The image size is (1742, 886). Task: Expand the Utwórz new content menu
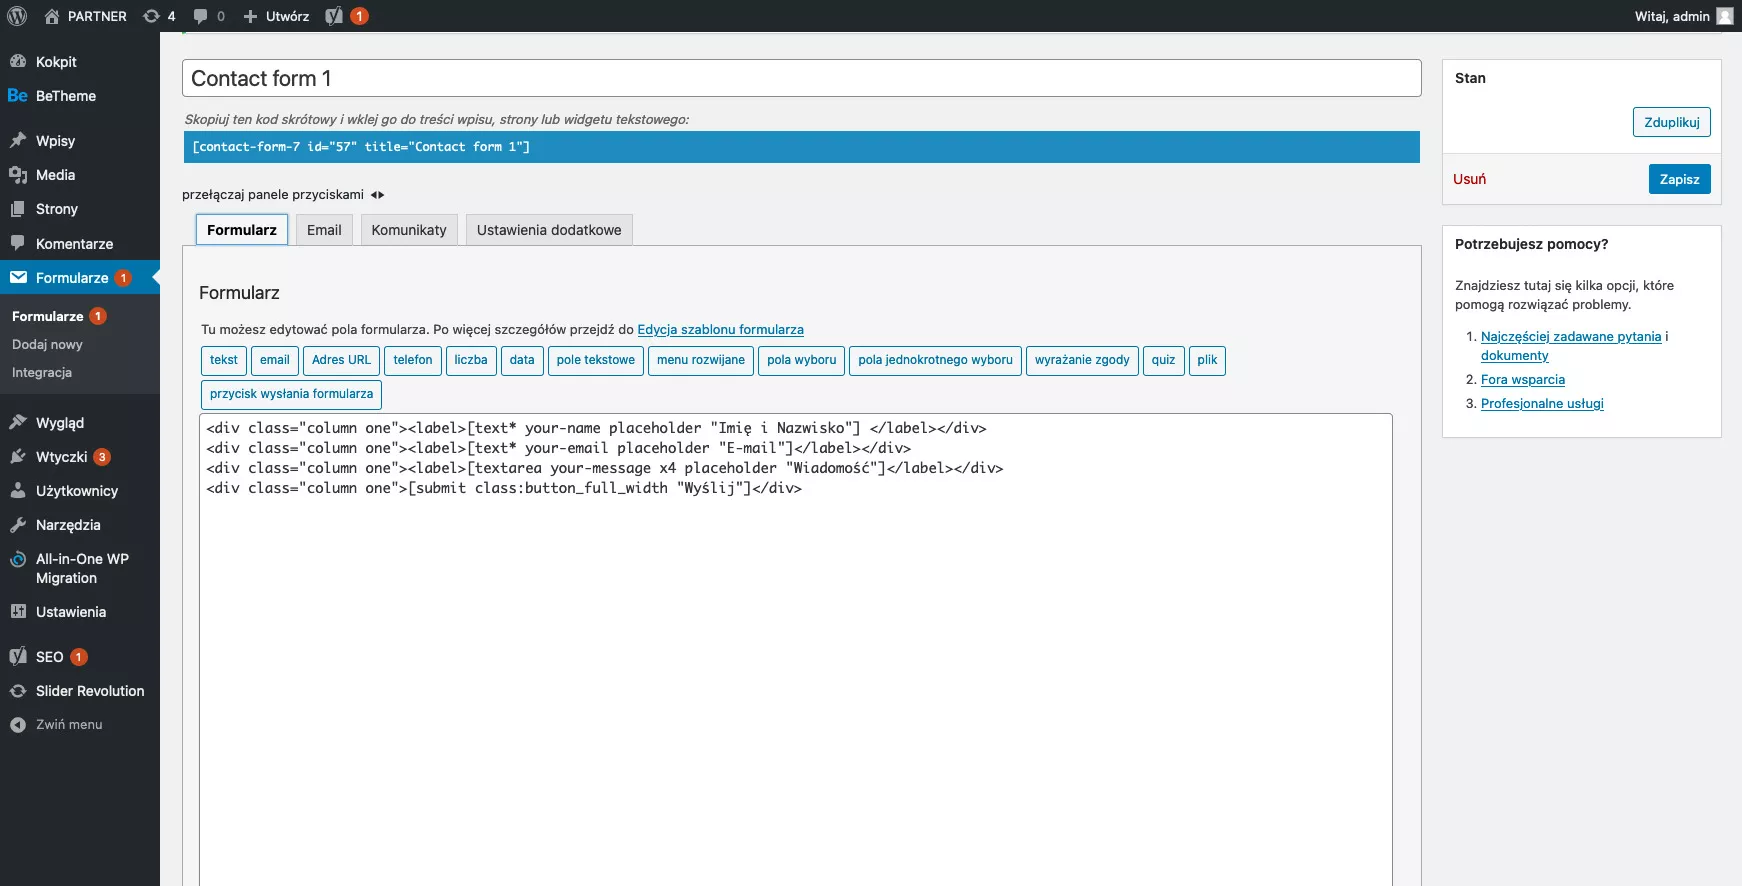pyautogui.click(x=277, y=16)
